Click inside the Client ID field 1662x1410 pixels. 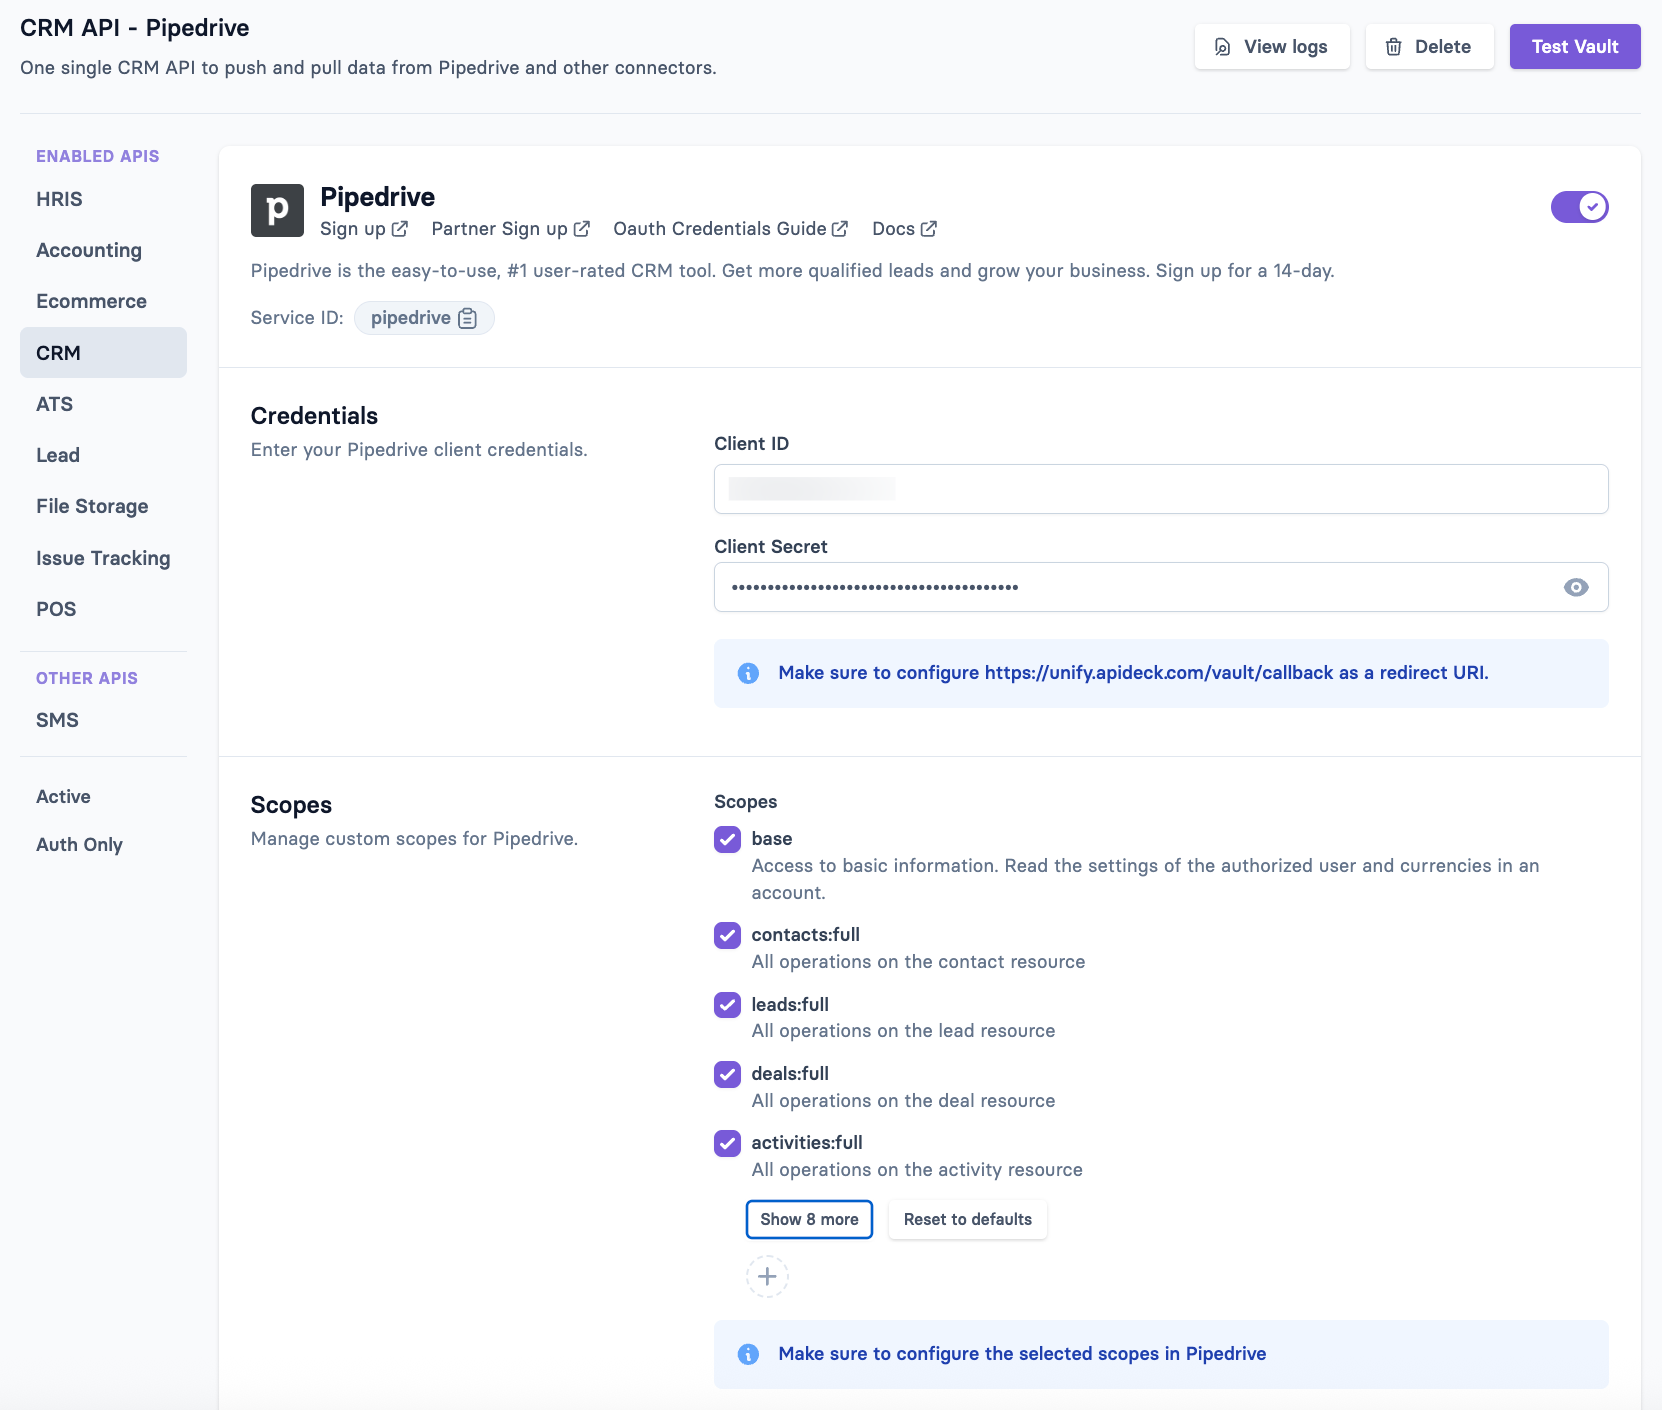click(1160, 489)
